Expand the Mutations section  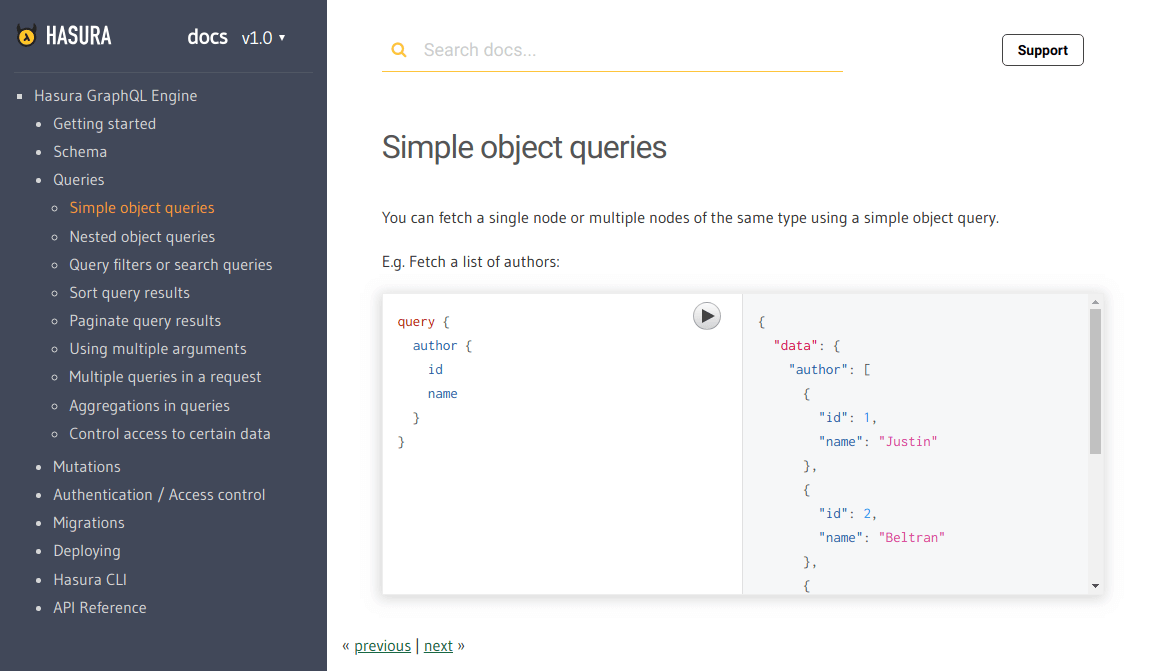point(86,467)
